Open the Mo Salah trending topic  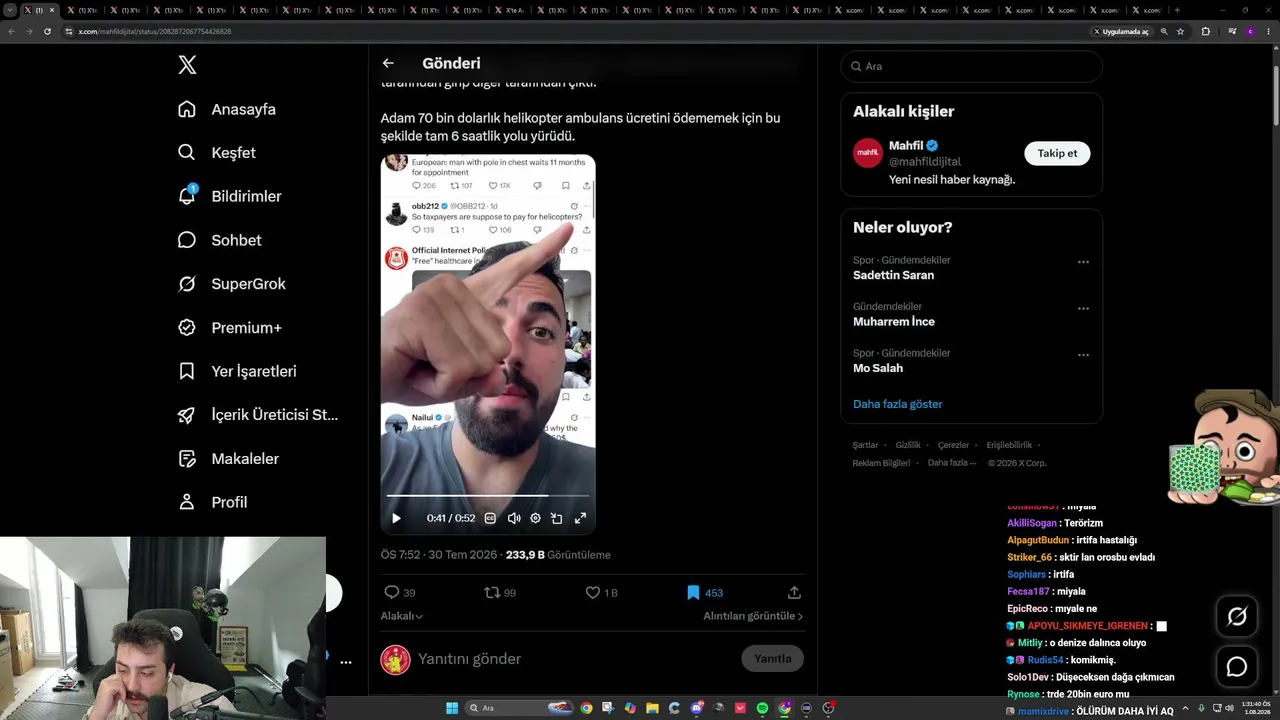[x=878, y=368]
